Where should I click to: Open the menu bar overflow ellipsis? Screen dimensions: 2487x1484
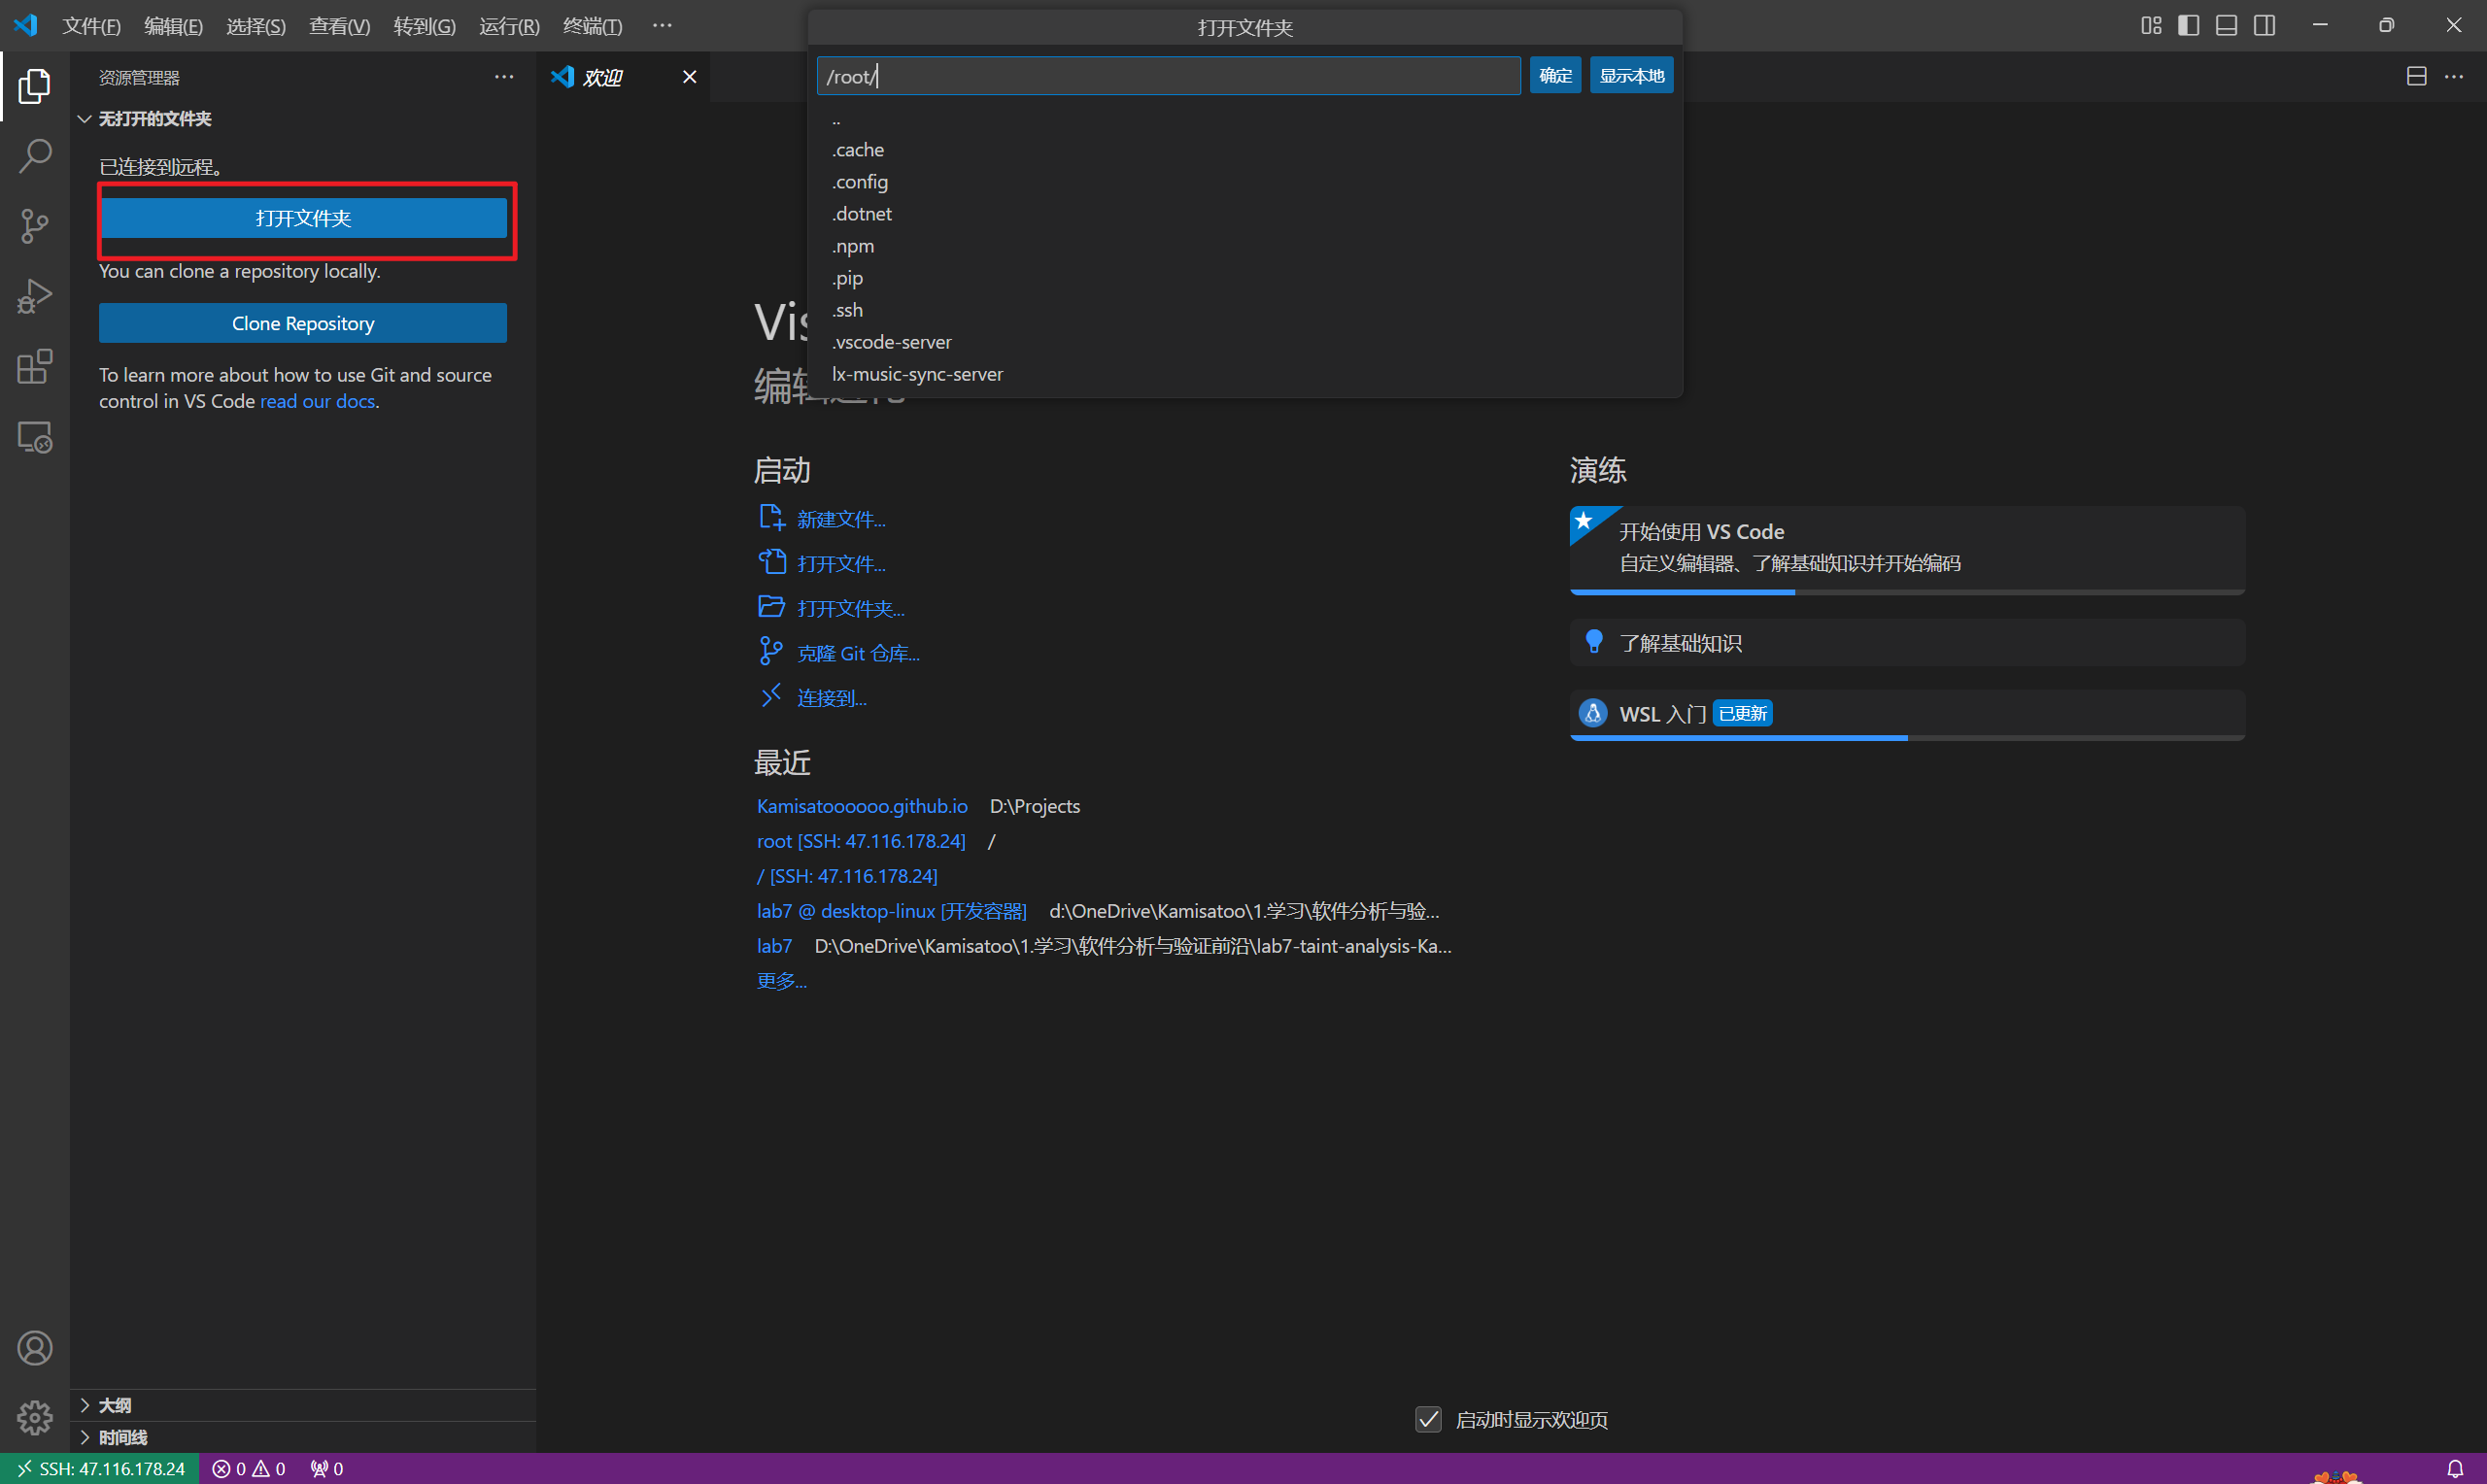click(x=662, y=26)
